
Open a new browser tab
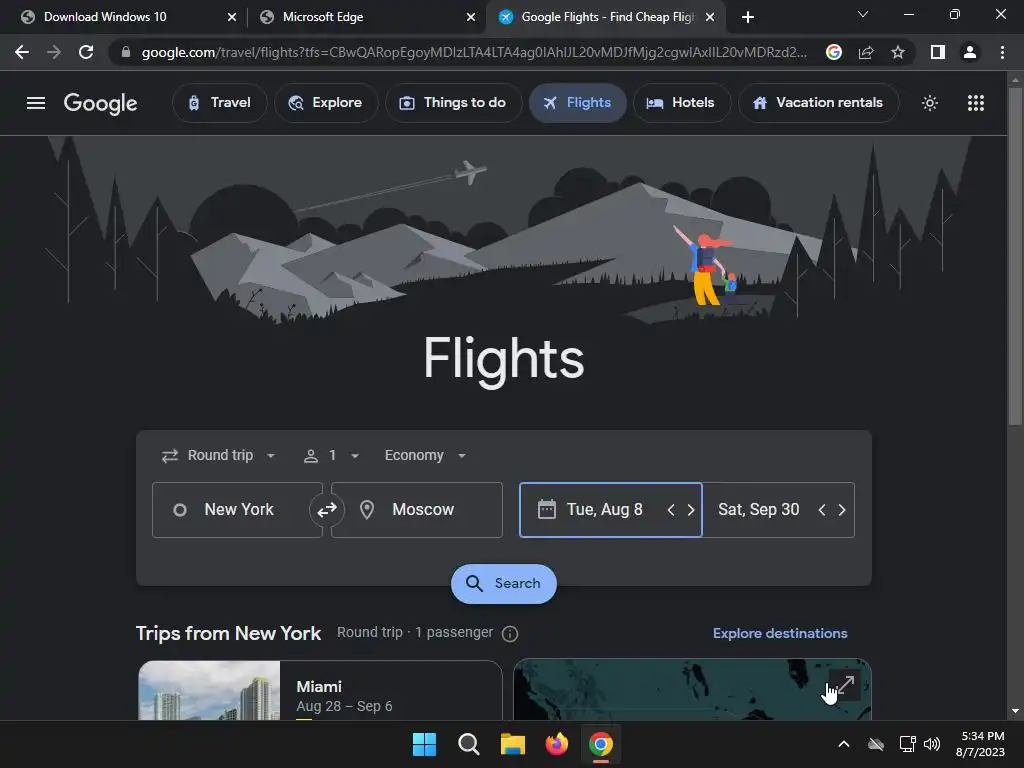748,17
